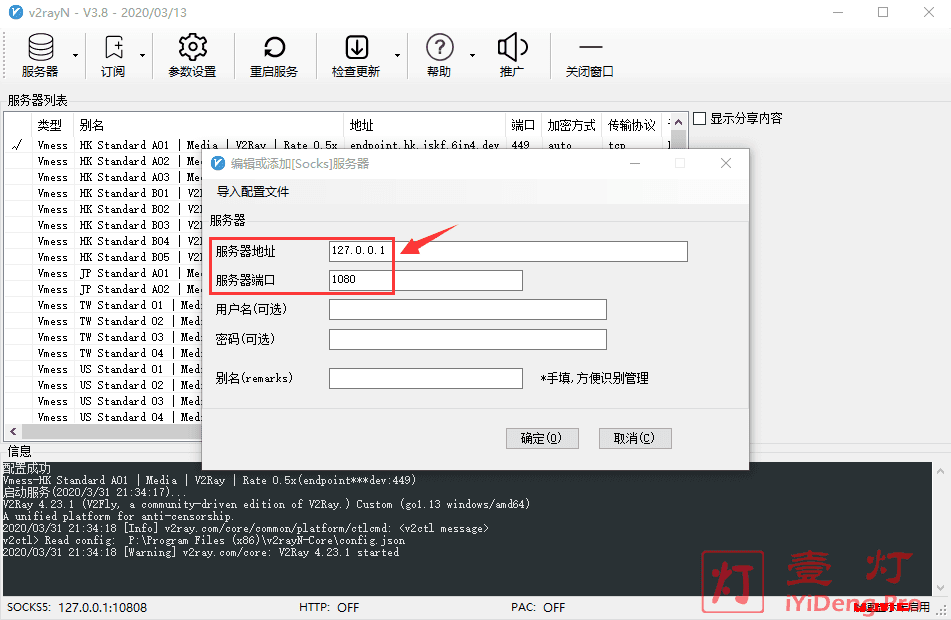Open the 帮助 help icon

point(439,55)
